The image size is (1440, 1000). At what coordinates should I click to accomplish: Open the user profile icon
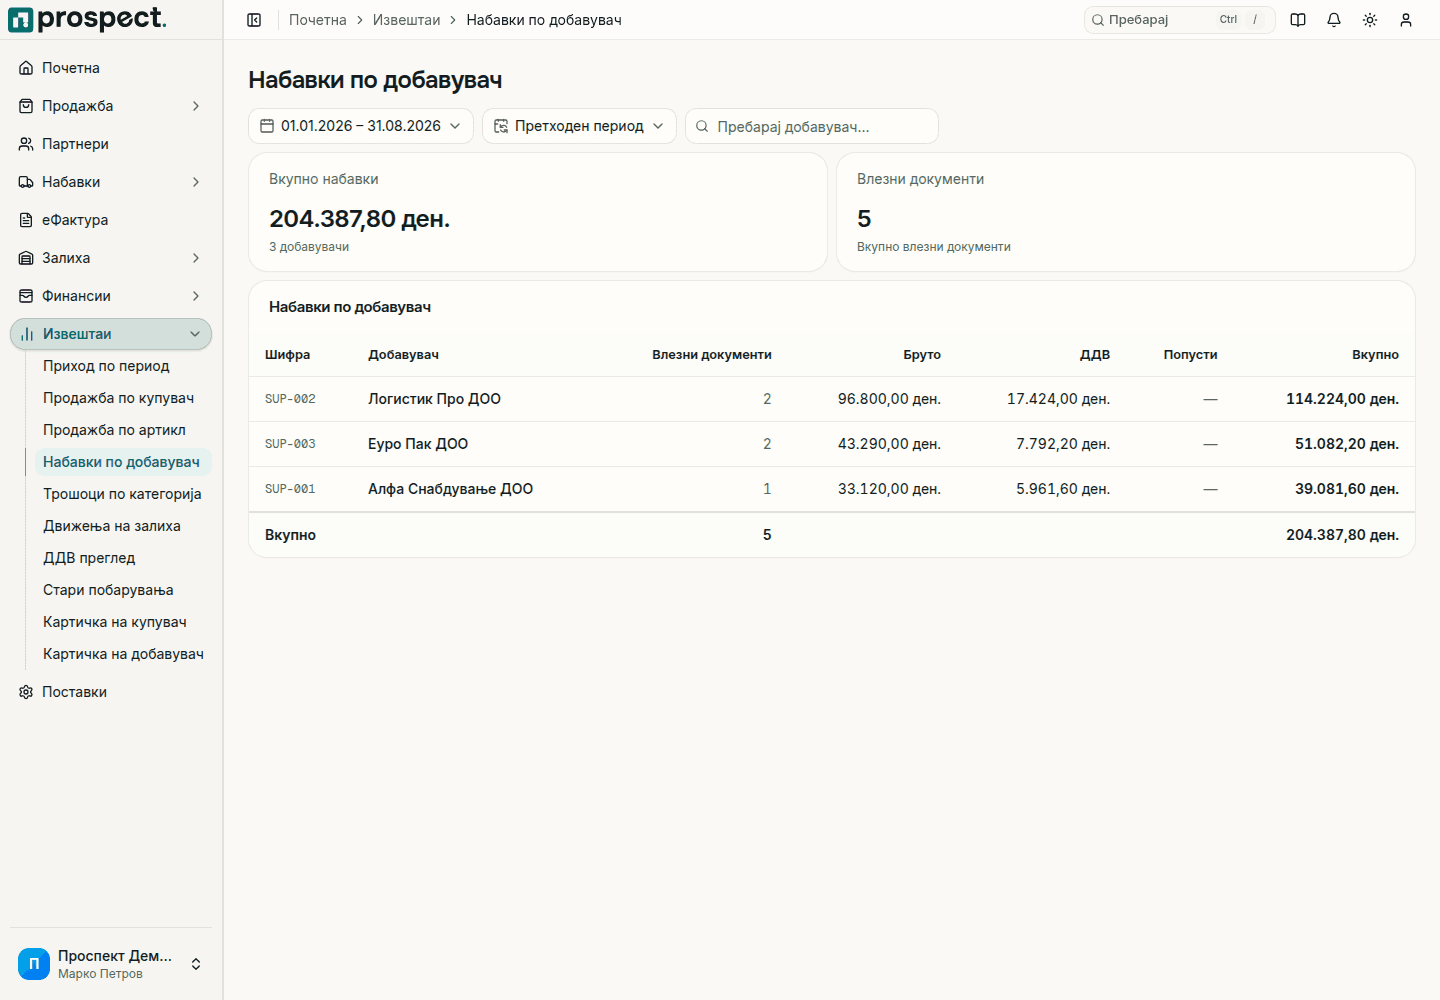pos(1406,20)
